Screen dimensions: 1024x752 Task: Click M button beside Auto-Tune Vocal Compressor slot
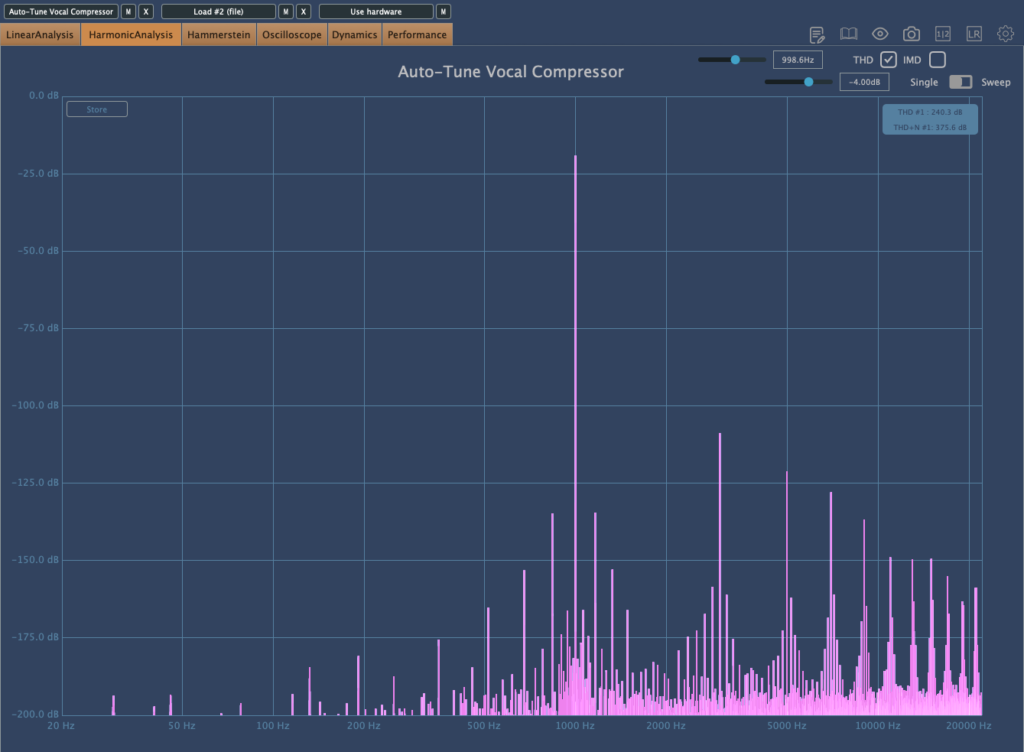pos(128,12)
